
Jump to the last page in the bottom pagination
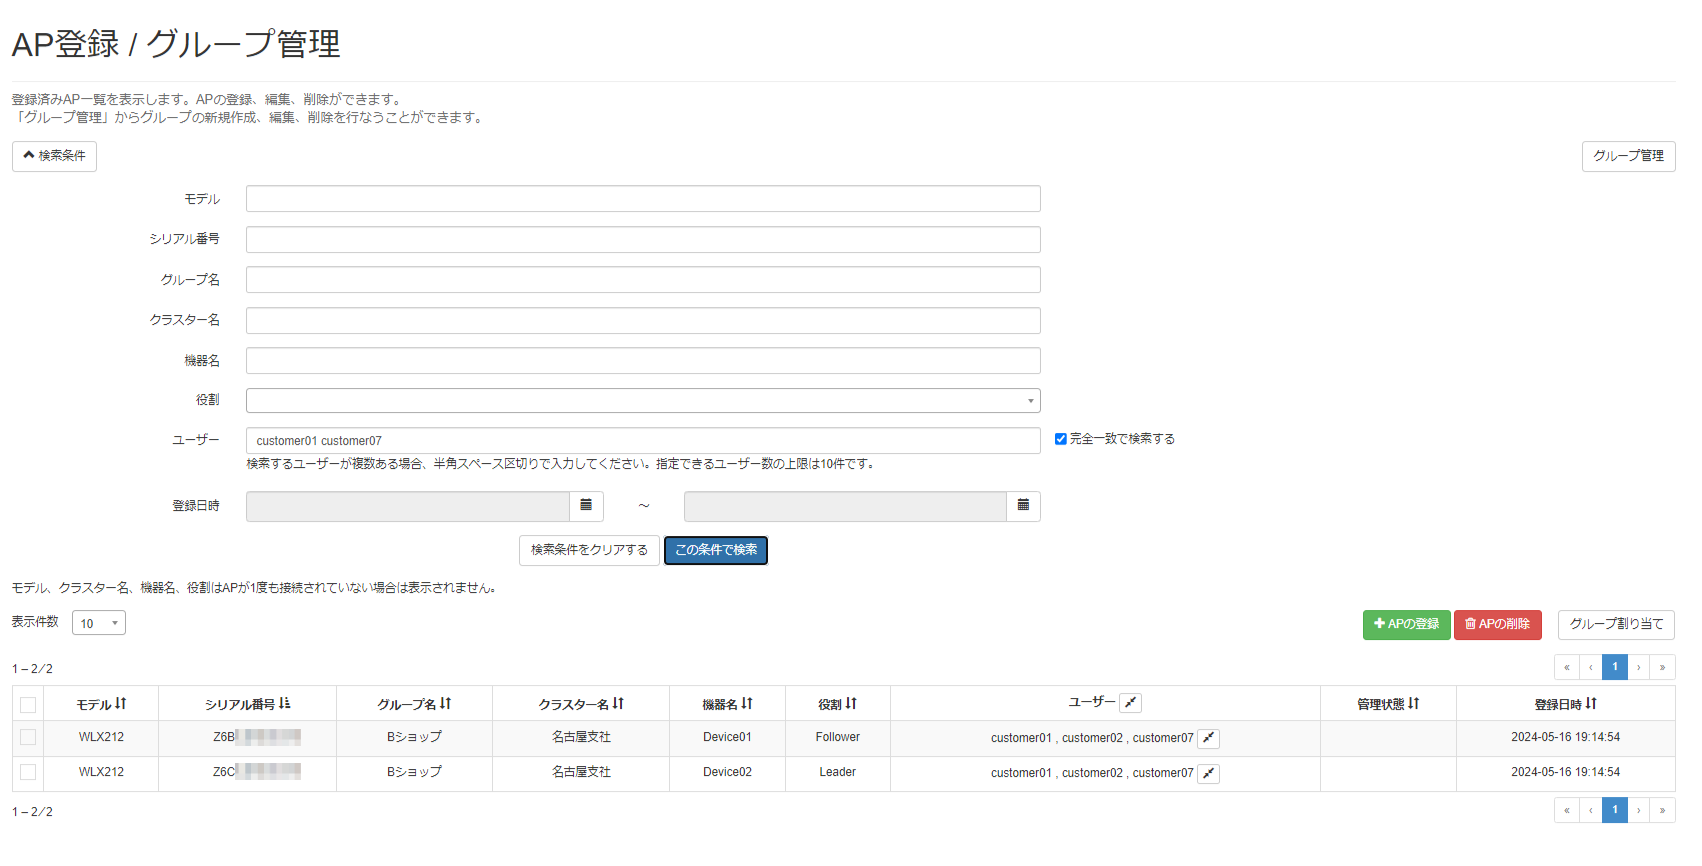(x=1662, y=810)
